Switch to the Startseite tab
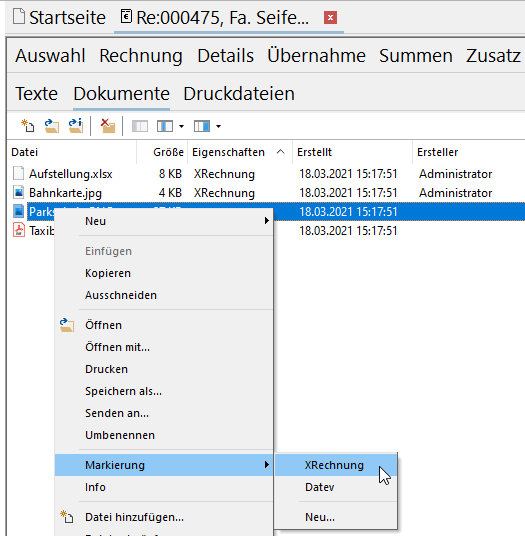Image resolution: width=525 pixels, height=536 pixels. pos(59,17)
